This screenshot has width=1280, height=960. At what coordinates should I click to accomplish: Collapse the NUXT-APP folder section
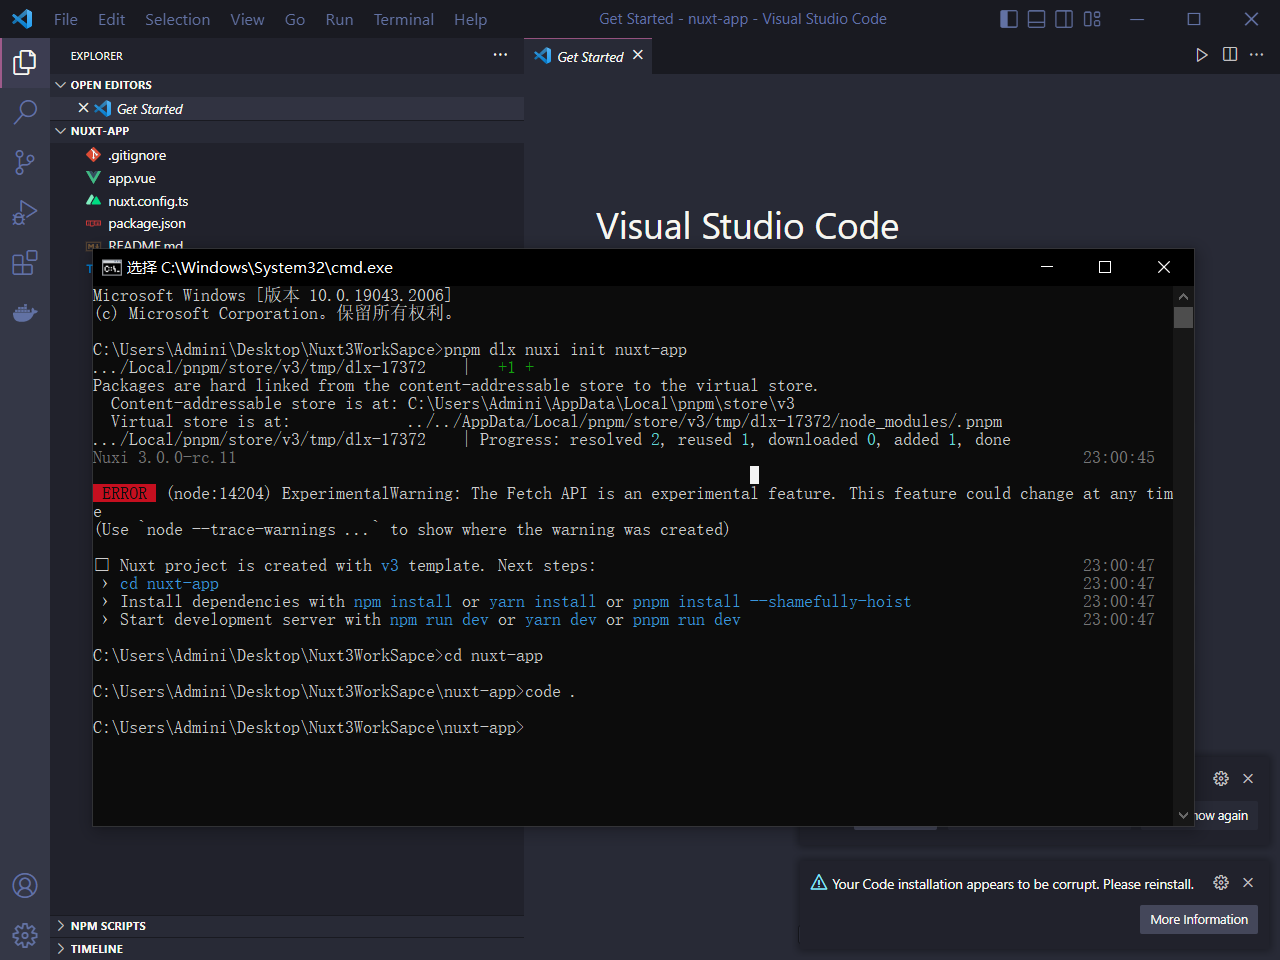(287, 131)
